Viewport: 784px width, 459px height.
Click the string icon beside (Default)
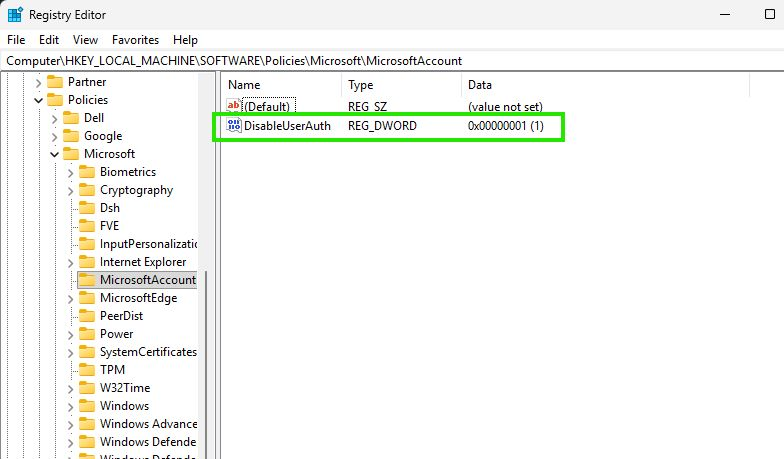coord(235,106)
